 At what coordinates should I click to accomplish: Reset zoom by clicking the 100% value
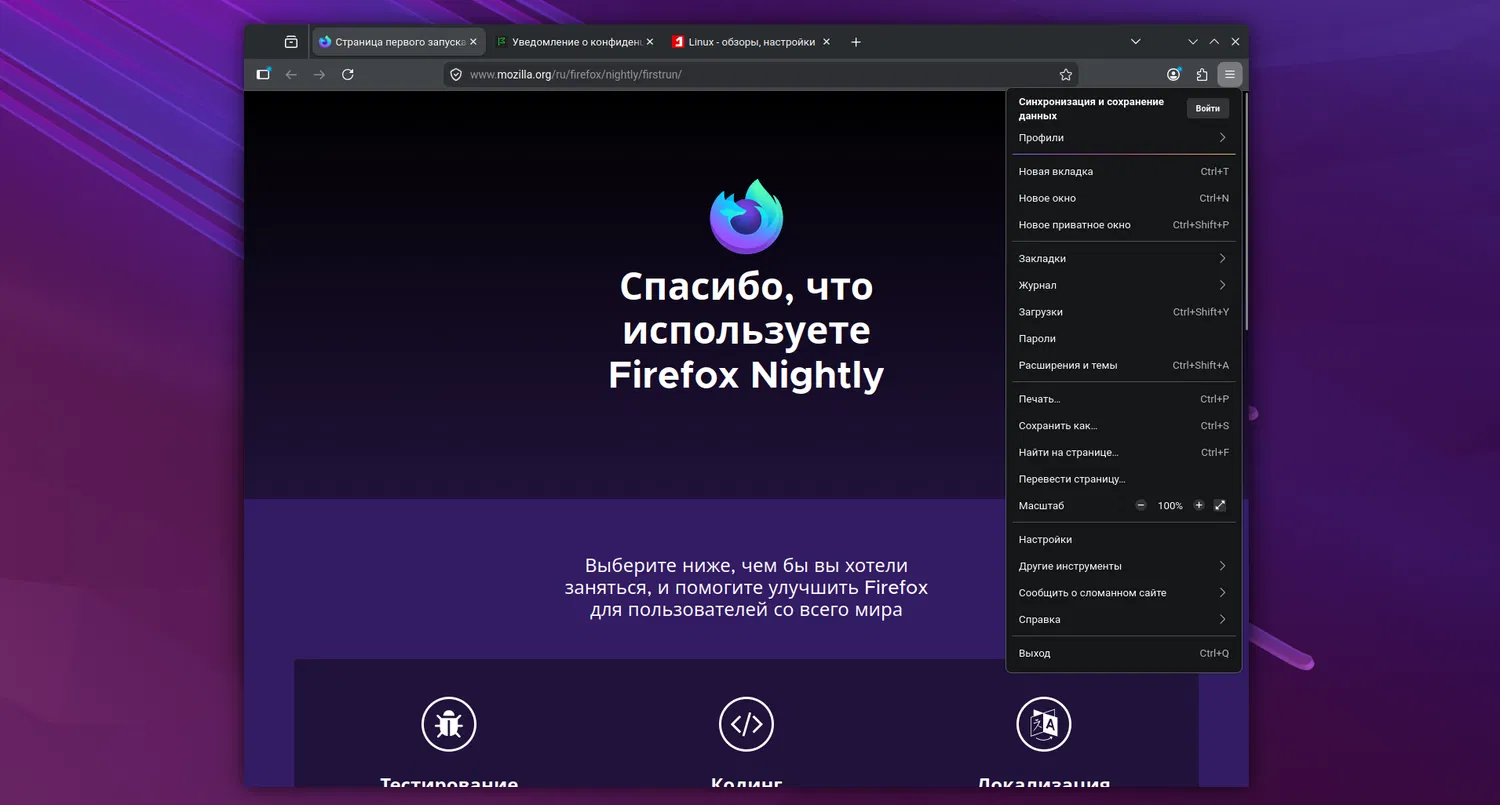pos(1170,506)
